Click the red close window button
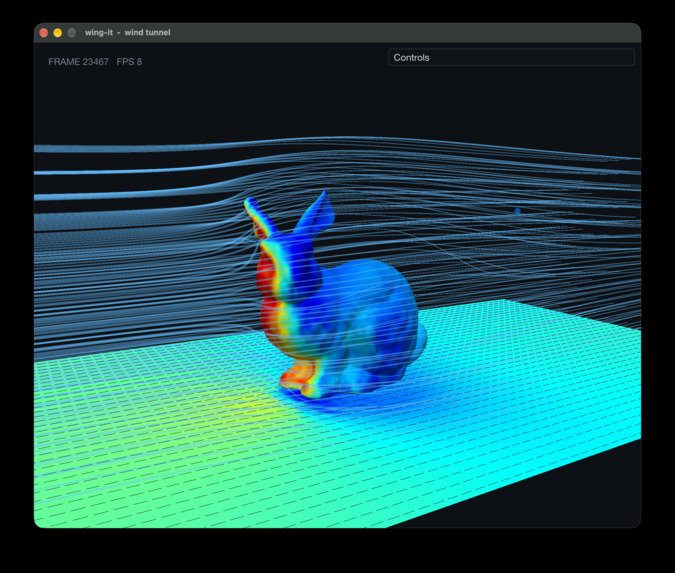 (x=43, y=33)
